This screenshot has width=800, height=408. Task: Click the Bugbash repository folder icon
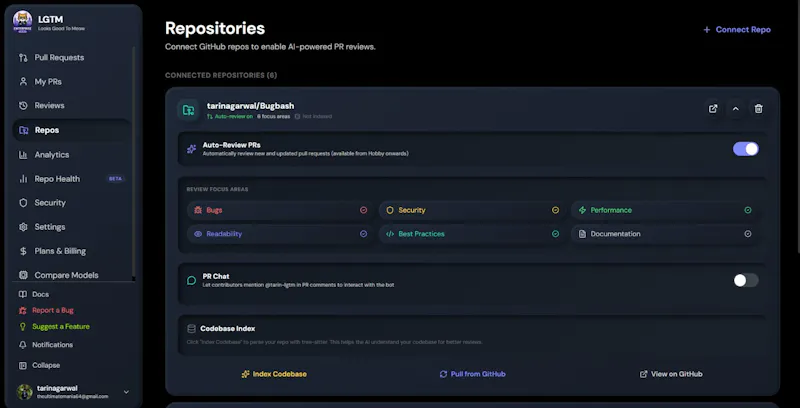(x=188, y=110)
